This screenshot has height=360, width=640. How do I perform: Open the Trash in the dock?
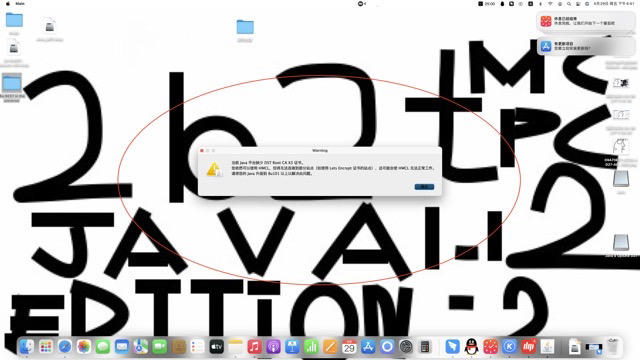tap(613, 347)
